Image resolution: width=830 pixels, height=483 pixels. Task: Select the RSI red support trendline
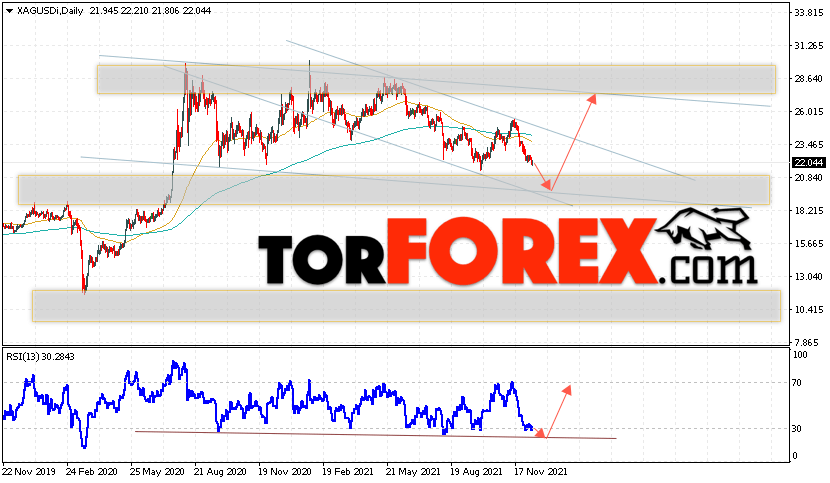coord(376,435)
